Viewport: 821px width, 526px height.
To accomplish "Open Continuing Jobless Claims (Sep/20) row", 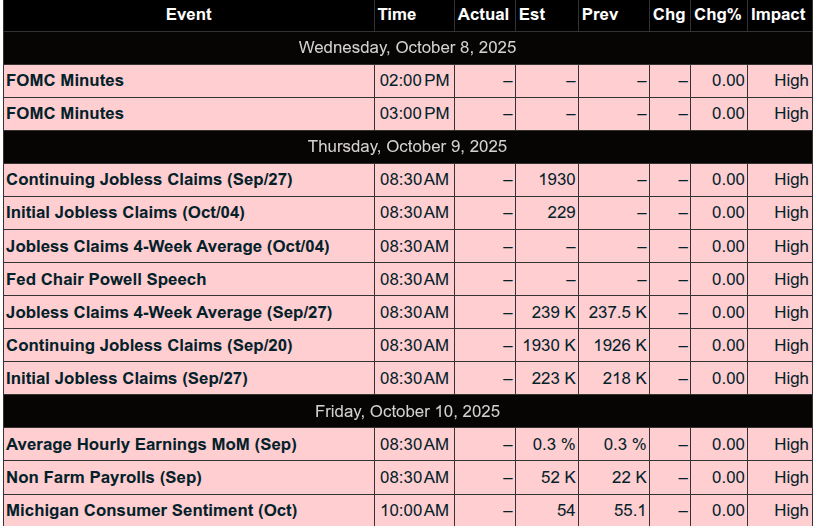I will pyautogui.click(x=408, y=345).
